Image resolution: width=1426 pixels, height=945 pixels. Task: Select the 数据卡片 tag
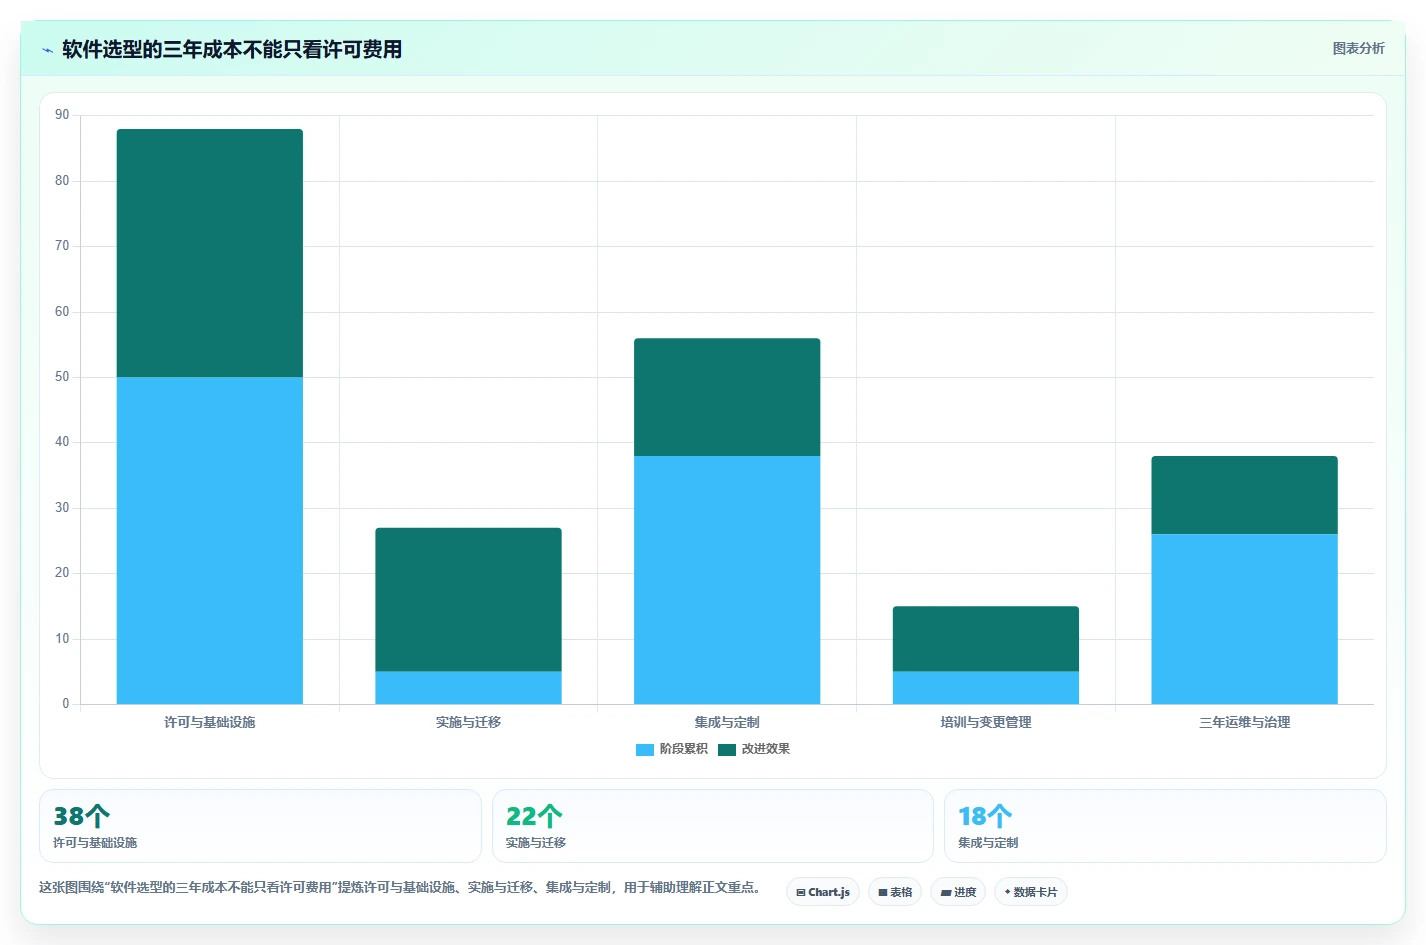tap(1031, 892)
